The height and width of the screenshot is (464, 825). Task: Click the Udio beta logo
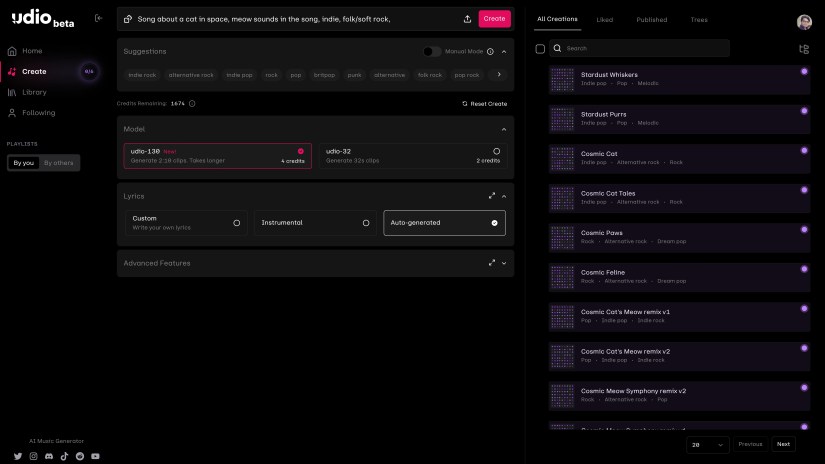click(x=43, y=18)
